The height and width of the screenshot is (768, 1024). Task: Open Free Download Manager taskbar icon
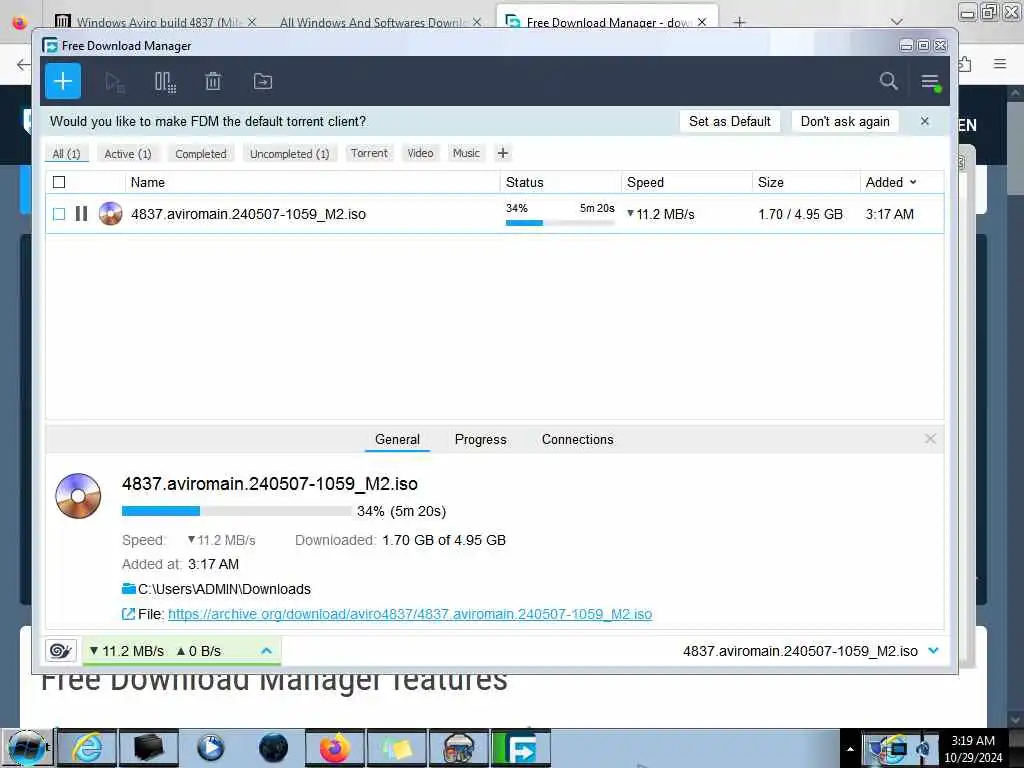coord(521,748)
